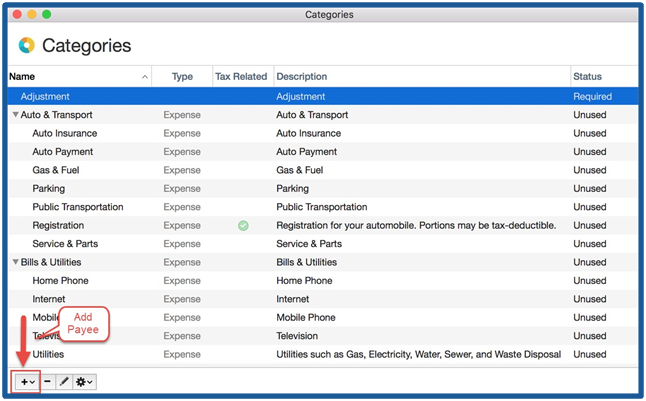Click the Tax Related column header
Viewport: 646px width, 401px height.
coord(241,77)
